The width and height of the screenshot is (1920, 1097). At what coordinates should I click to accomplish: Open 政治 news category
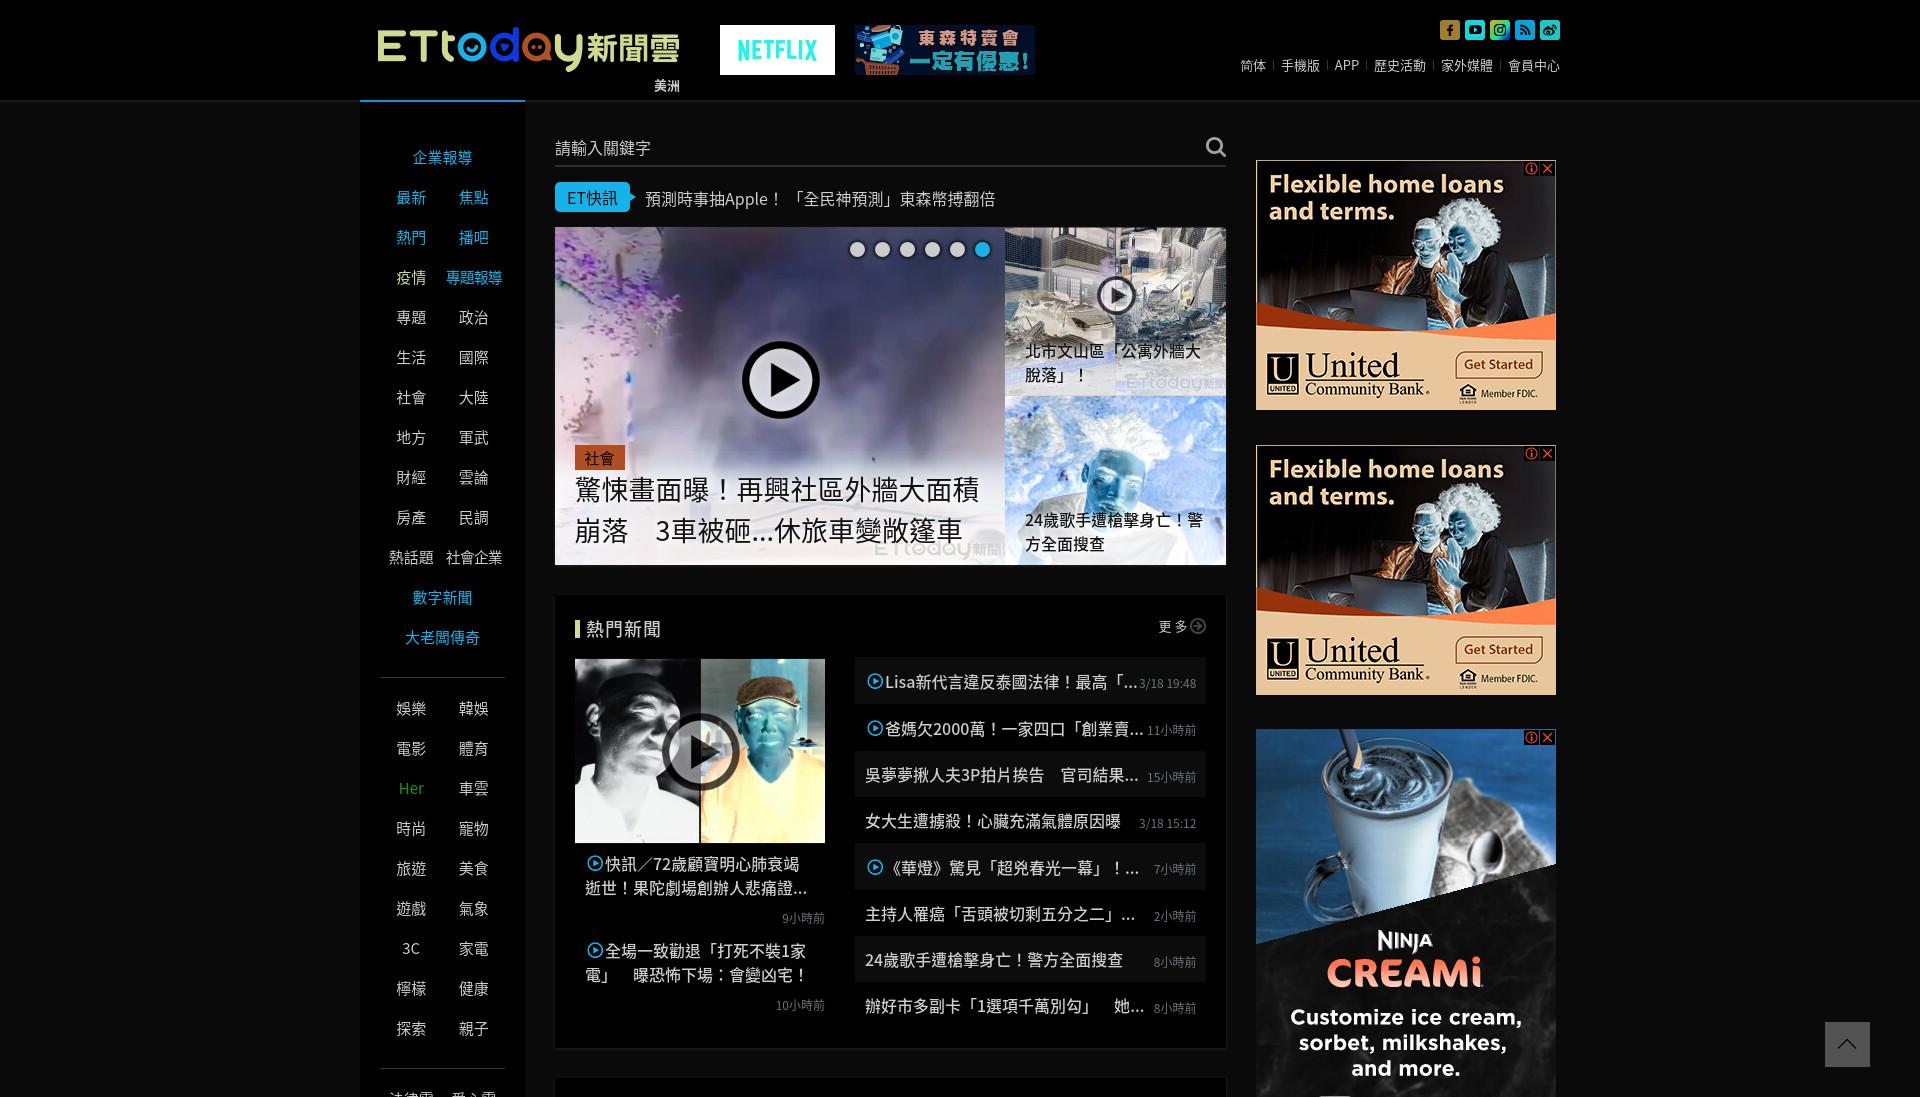click(x=473, y=317)
